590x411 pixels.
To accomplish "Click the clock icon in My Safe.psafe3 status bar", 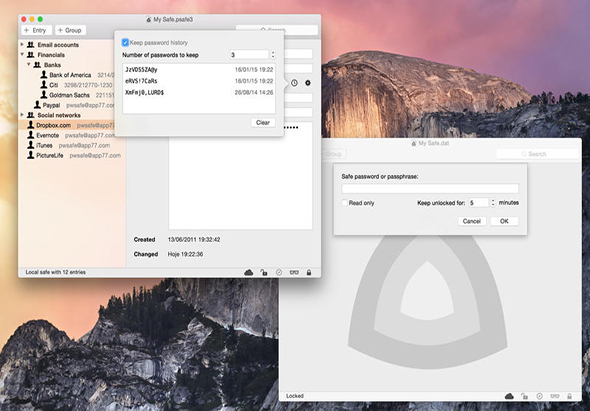I will pos(279,272).
